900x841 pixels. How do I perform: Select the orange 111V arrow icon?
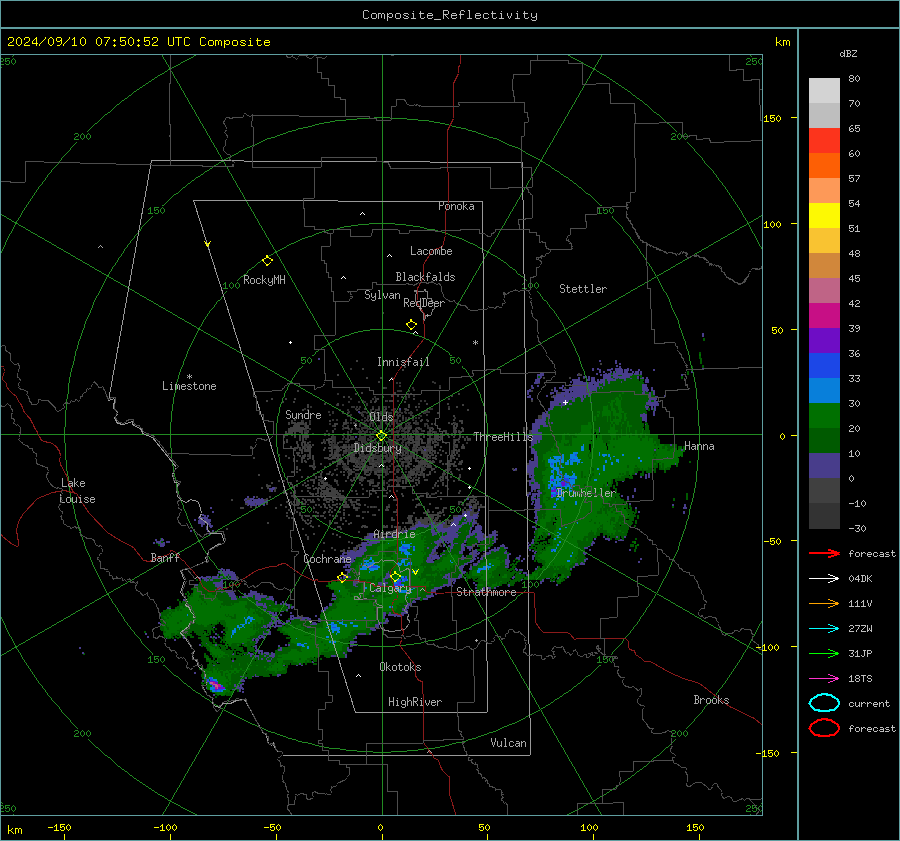point(824,603)
